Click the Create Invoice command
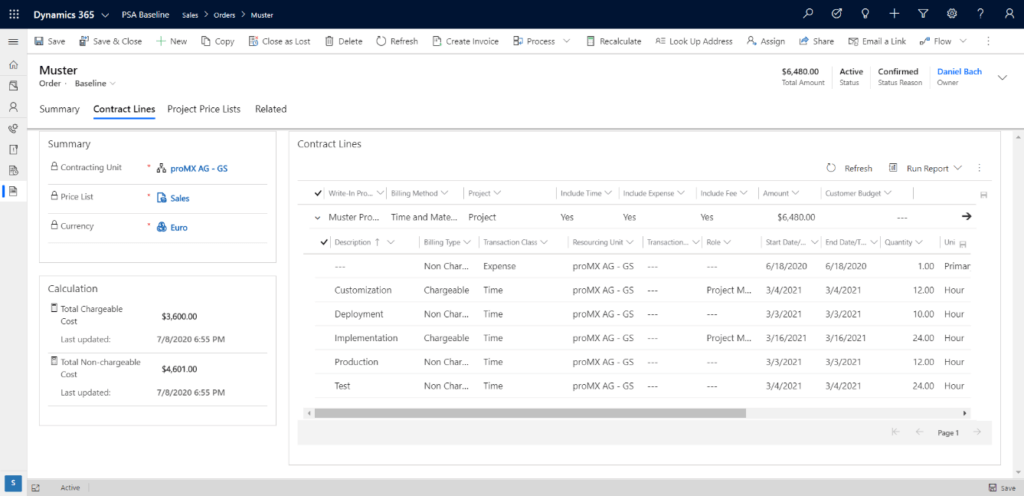The height and width of the screenshot is (496, 1024). point(465,41)
